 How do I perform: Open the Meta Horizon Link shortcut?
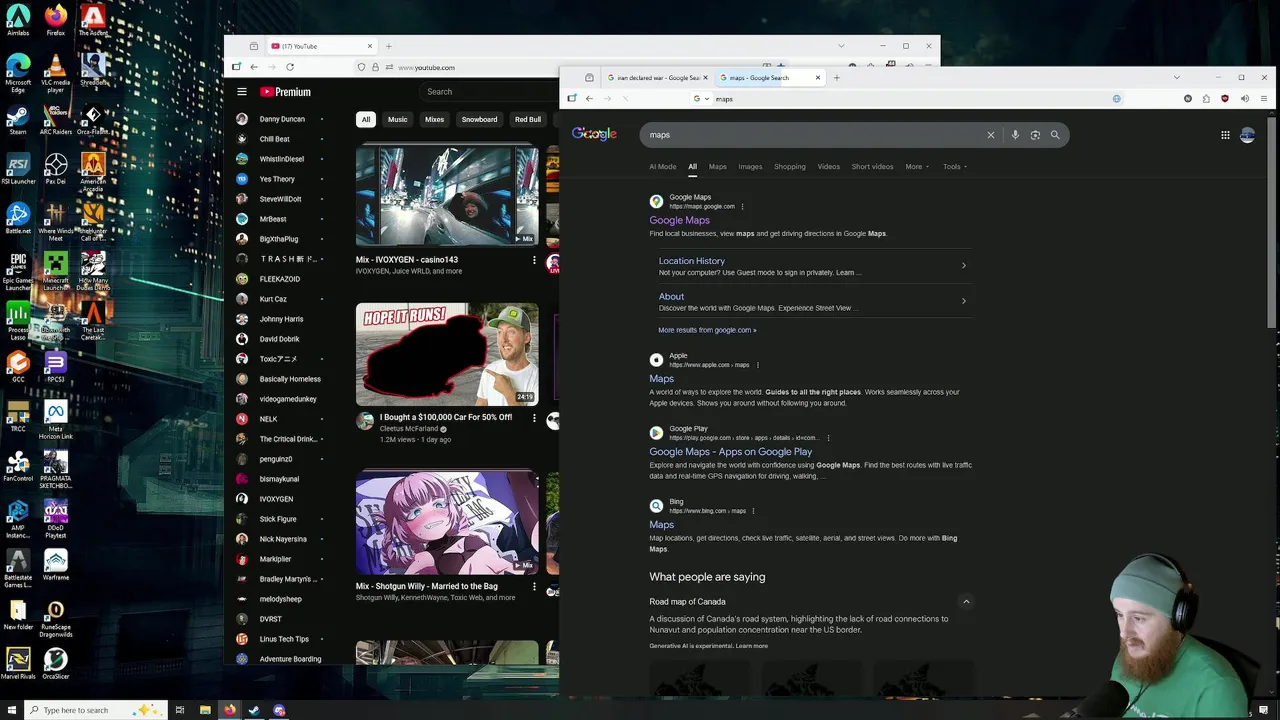(x=56, y=420)
